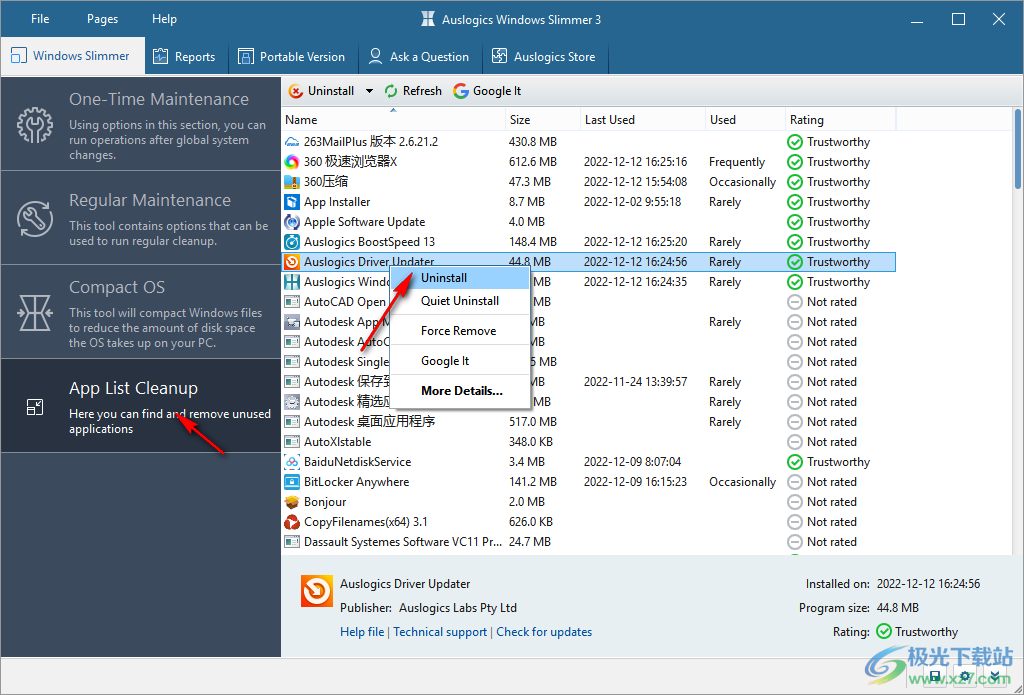Open settings via the gear icon at bottom right
The height and width of the screenshot is (695, 1024).
(x=965, y=676)
